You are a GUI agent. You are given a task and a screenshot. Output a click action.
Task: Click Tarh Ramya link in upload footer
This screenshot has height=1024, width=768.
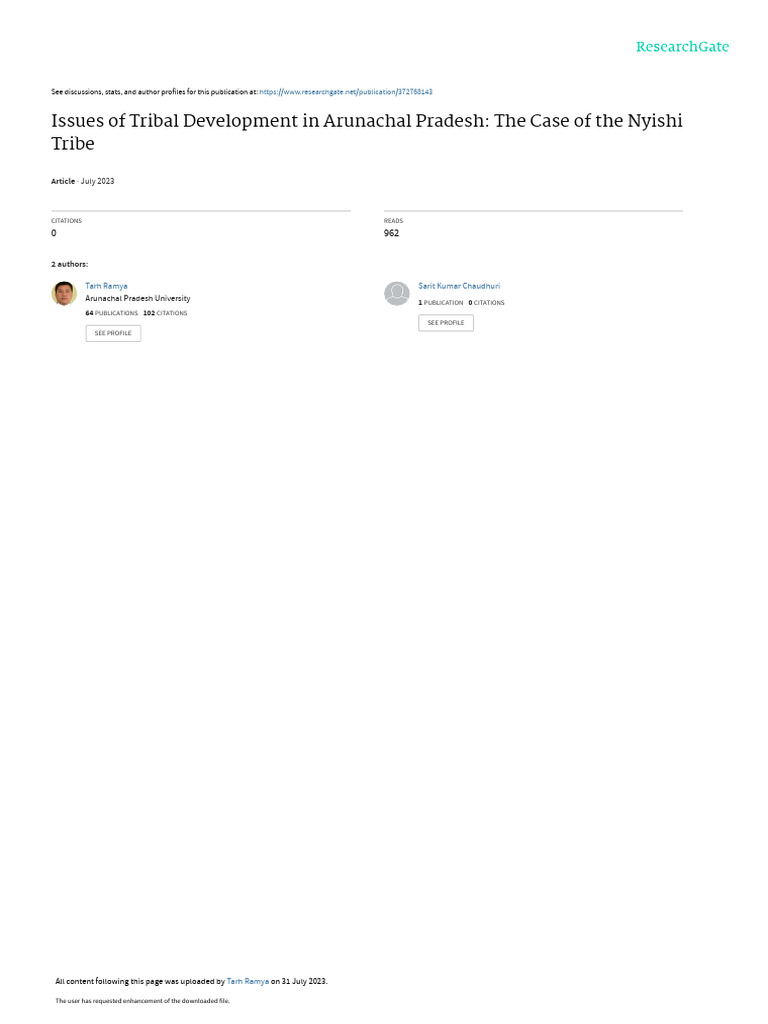248,981
